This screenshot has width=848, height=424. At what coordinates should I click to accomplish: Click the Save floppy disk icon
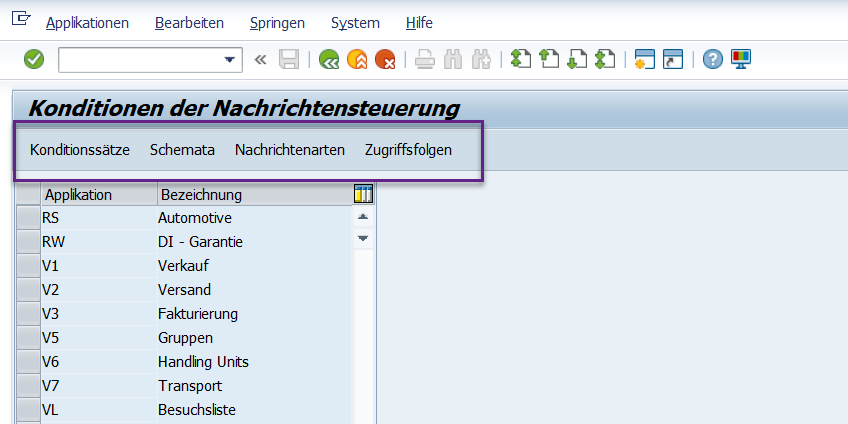coord(289,59)
